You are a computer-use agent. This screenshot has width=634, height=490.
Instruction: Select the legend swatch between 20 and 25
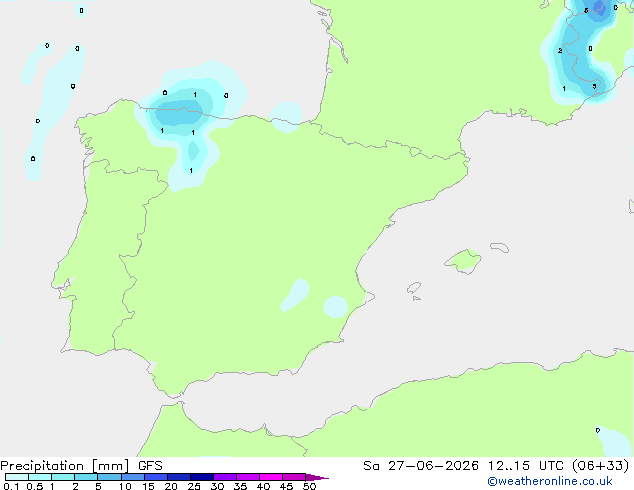pos(179,477)
